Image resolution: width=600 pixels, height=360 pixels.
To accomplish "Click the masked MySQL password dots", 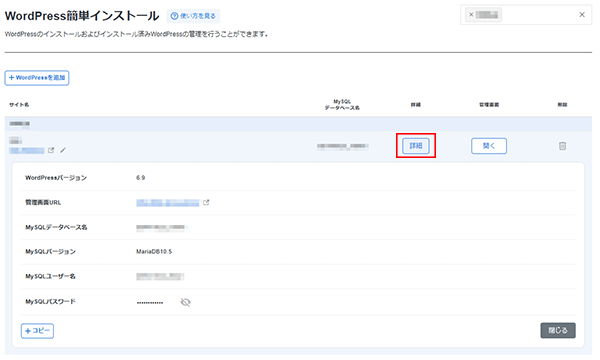I will pyautogui.click(x=150, y=303).
